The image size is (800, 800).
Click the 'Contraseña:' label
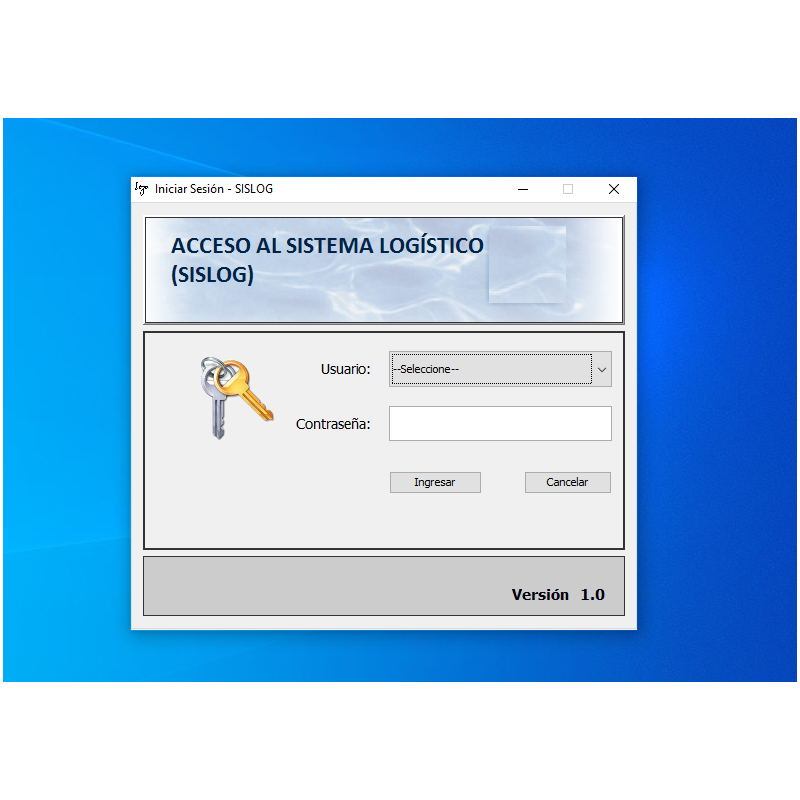pos(333,425)
